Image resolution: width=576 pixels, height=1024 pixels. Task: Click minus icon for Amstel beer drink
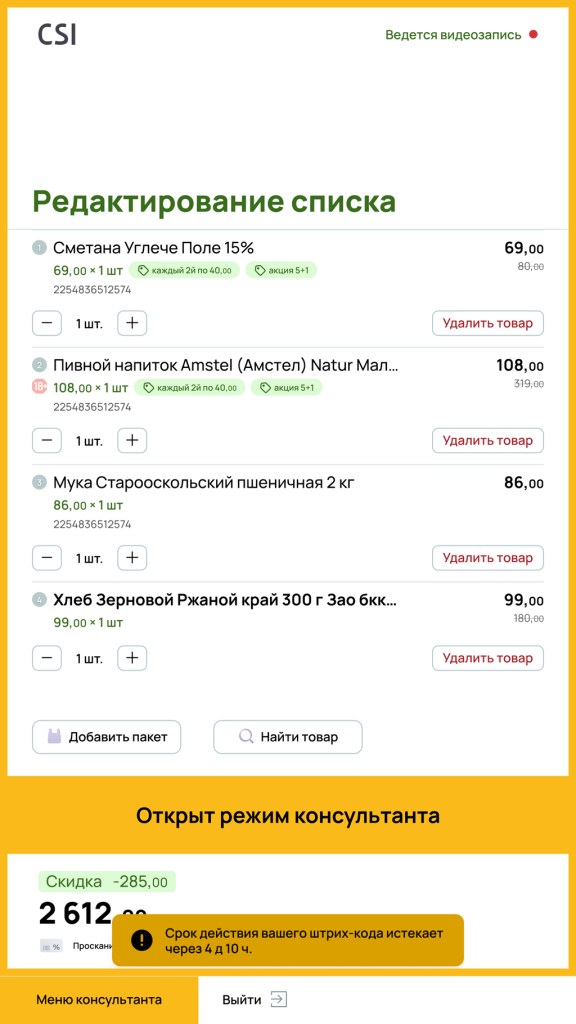(x=47, y=441)
